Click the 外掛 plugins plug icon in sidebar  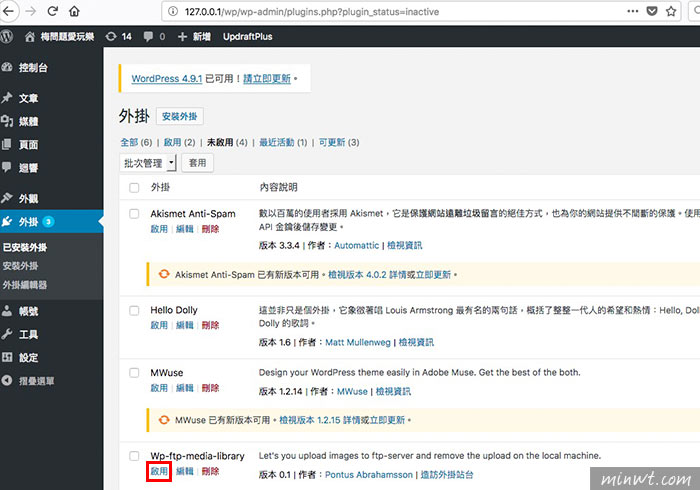tap(7, 221)
